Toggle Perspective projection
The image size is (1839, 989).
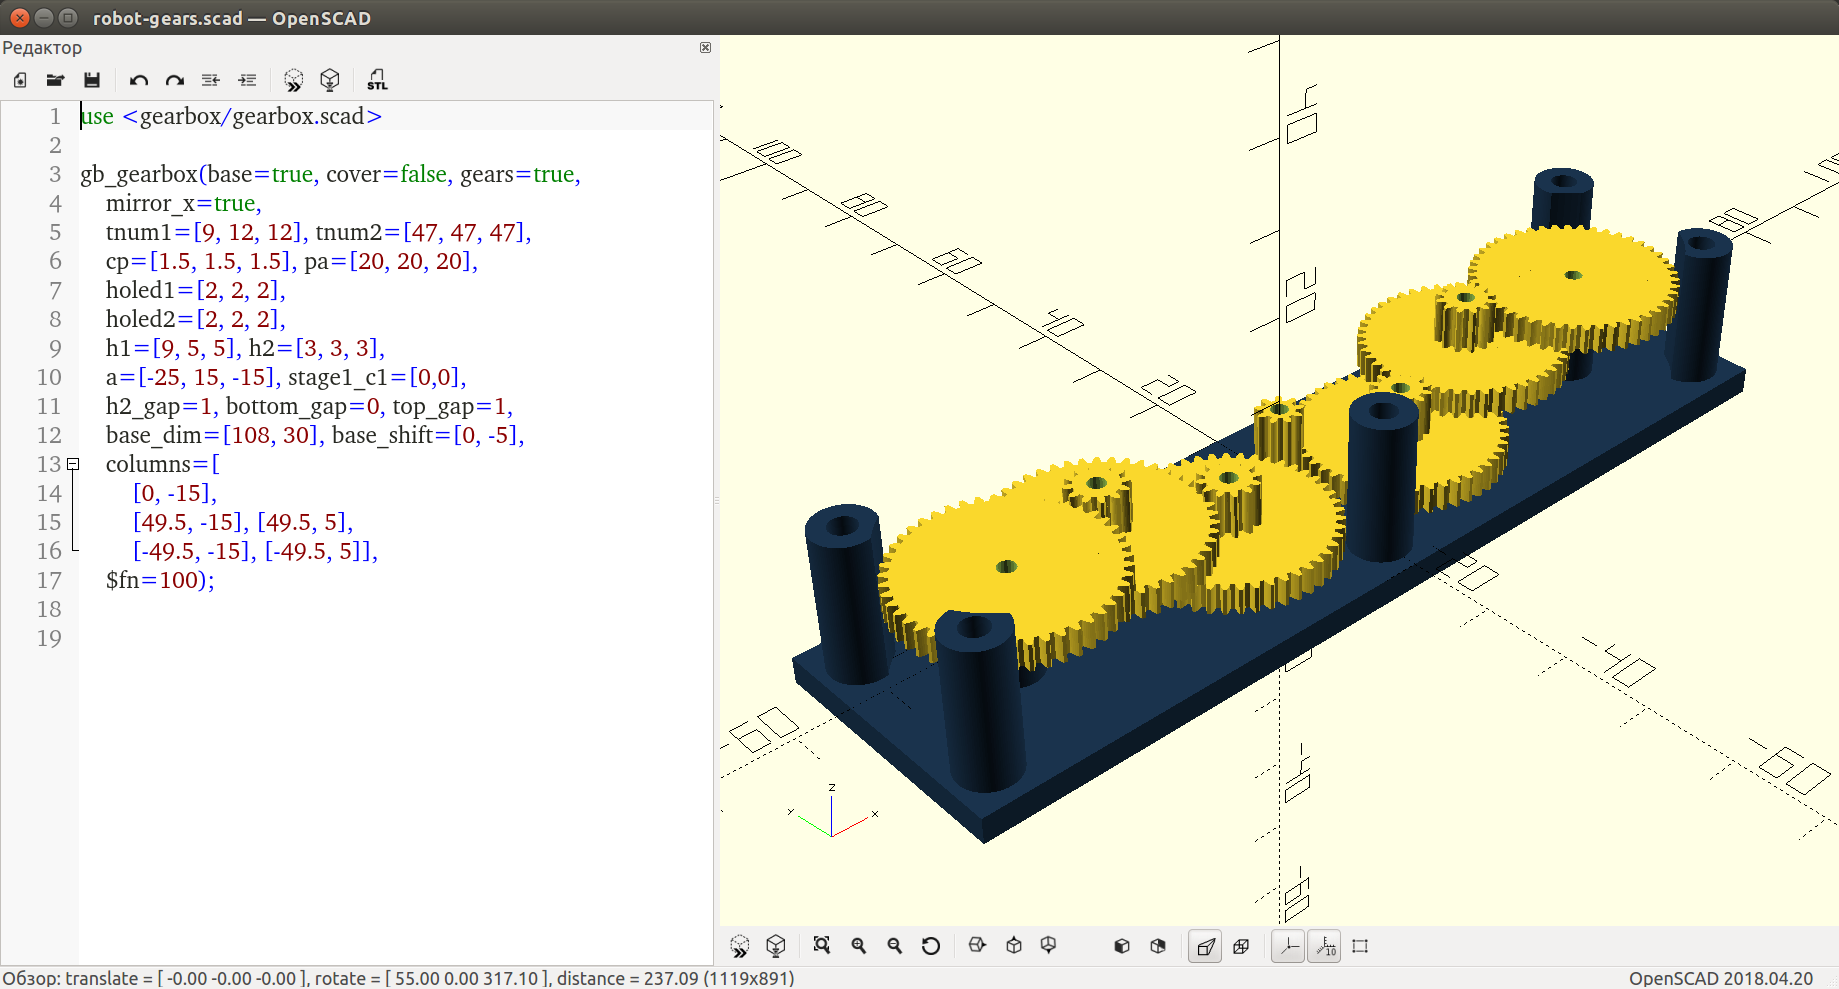click(x=1206, y=946)
